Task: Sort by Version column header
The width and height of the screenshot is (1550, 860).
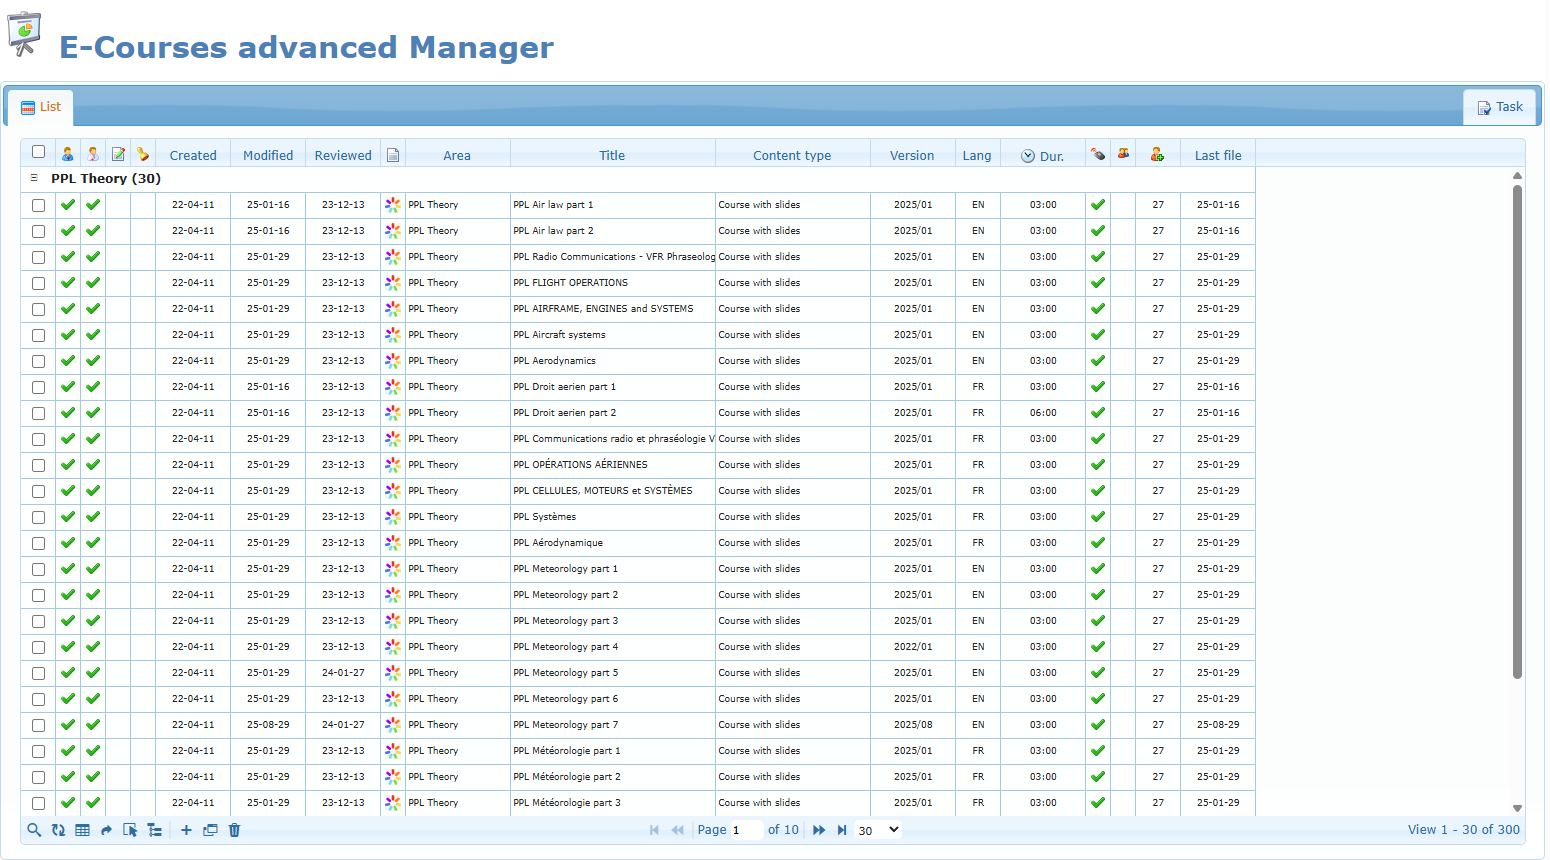Action: click(912, 155)
